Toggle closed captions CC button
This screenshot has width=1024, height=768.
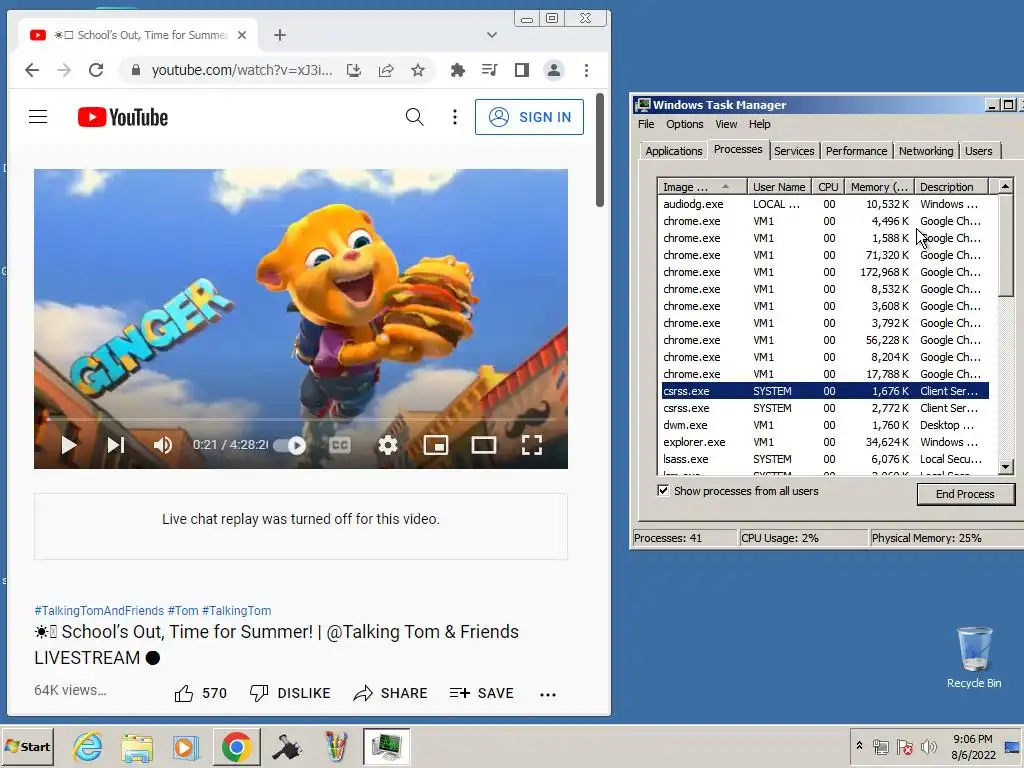[340, 445]
